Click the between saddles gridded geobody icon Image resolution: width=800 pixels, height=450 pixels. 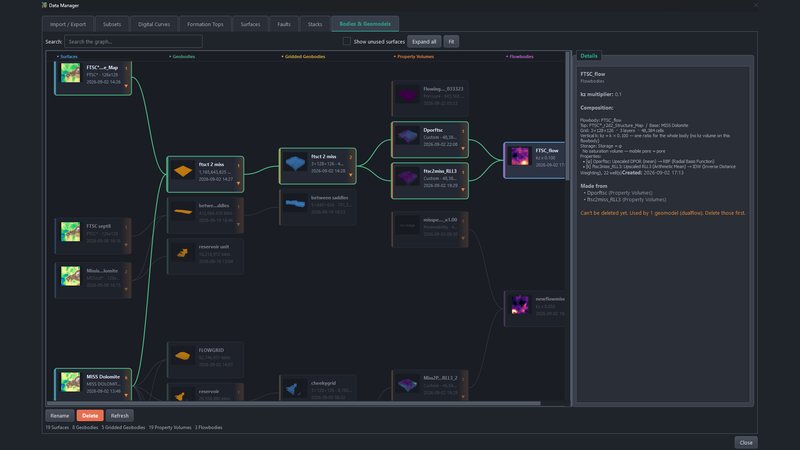(x=295, y=204)
